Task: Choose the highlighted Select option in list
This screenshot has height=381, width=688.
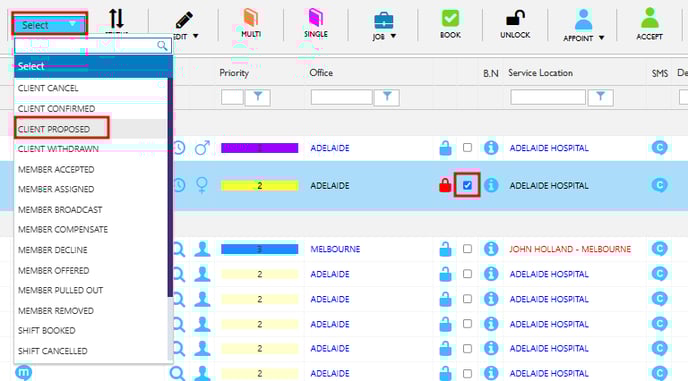Action: (x=93, y=66)
